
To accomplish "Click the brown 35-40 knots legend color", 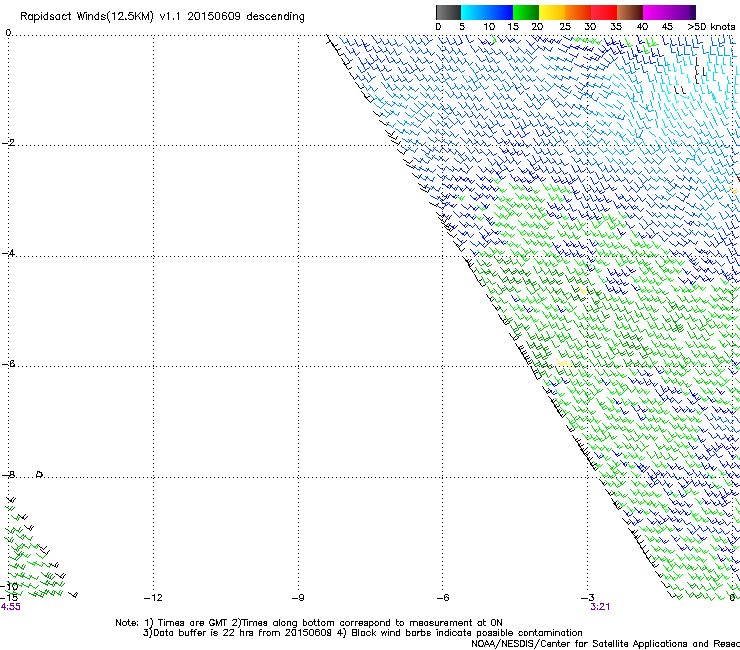I will point(630,12).
